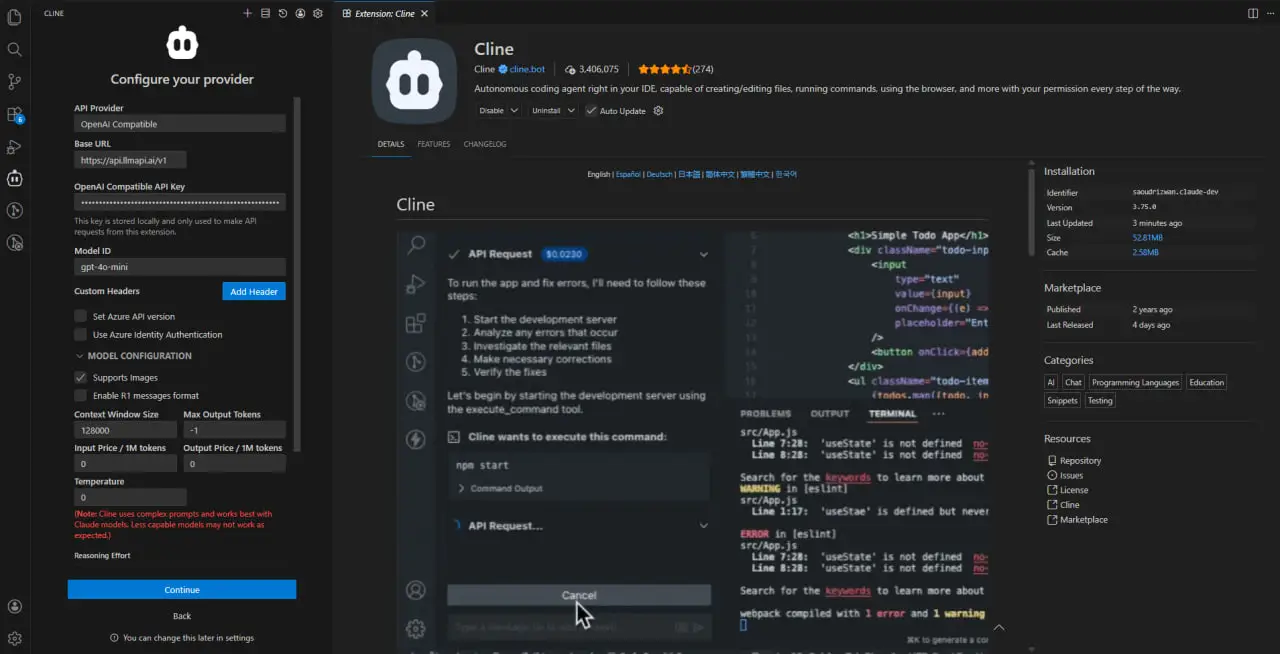The image size is (1280, 654).
Task: Click the Model ID field gpt-4o-mini
Action: point(180,267)
